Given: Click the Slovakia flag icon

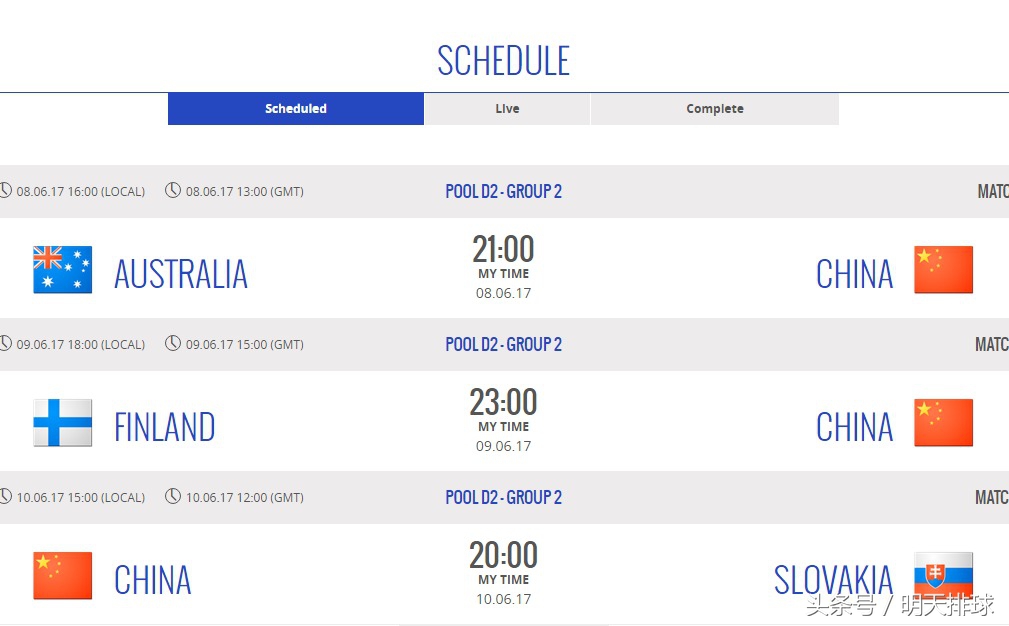Looking at the screenshot, I should coord(943,576).
